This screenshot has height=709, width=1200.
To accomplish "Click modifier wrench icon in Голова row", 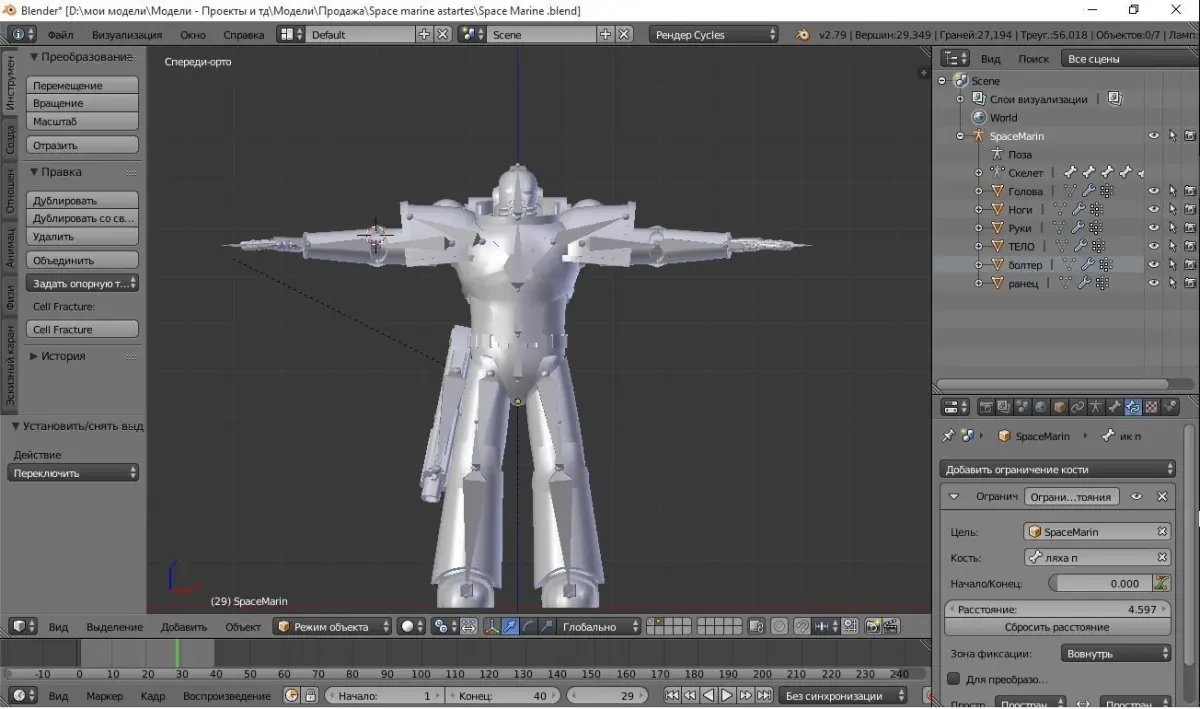I will (1089, 191).
